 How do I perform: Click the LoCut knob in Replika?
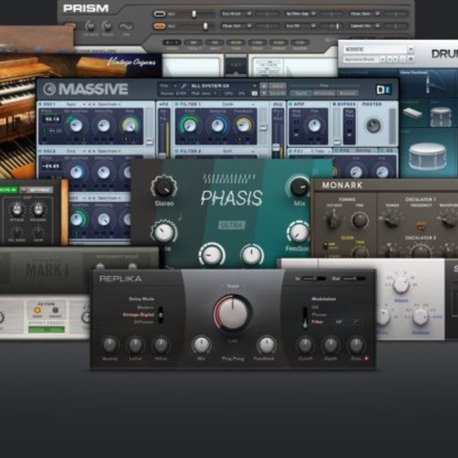pos(135,345)
